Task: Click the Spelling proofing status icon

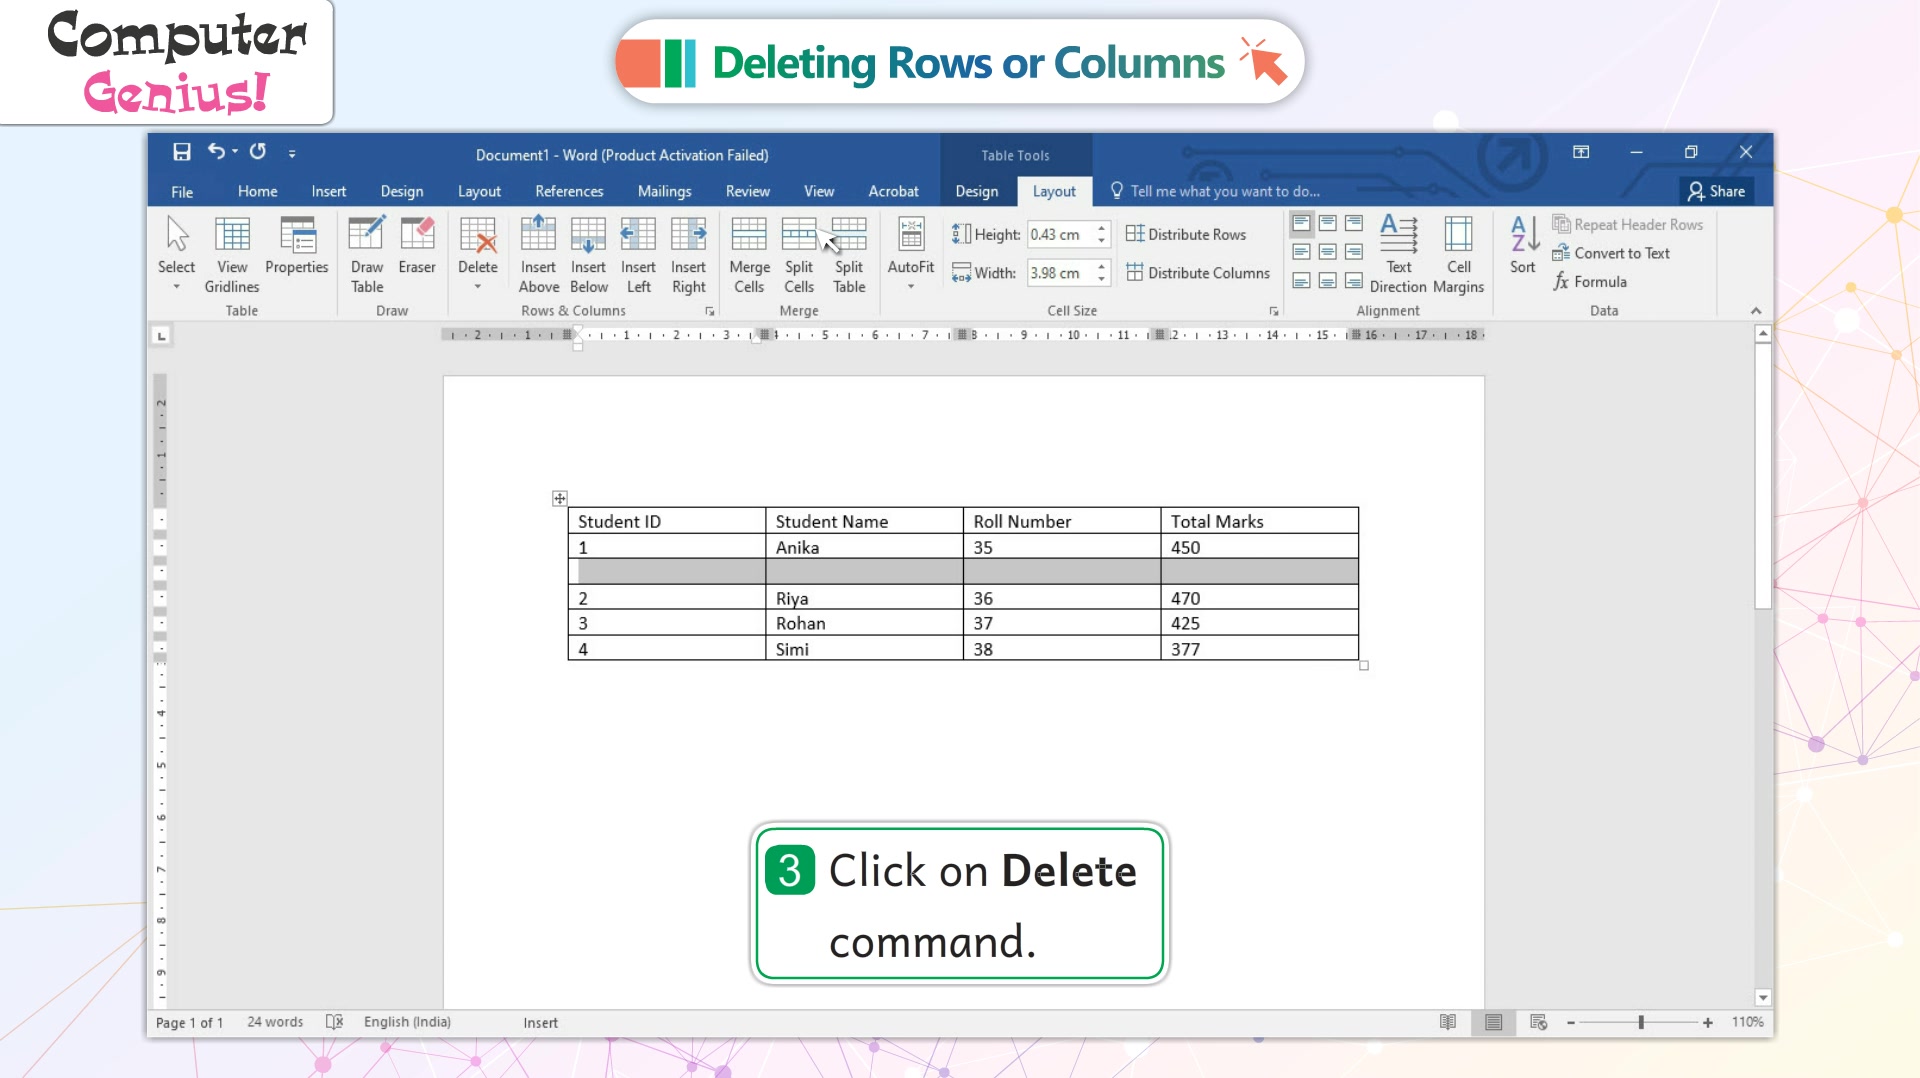Action: 334,1022
